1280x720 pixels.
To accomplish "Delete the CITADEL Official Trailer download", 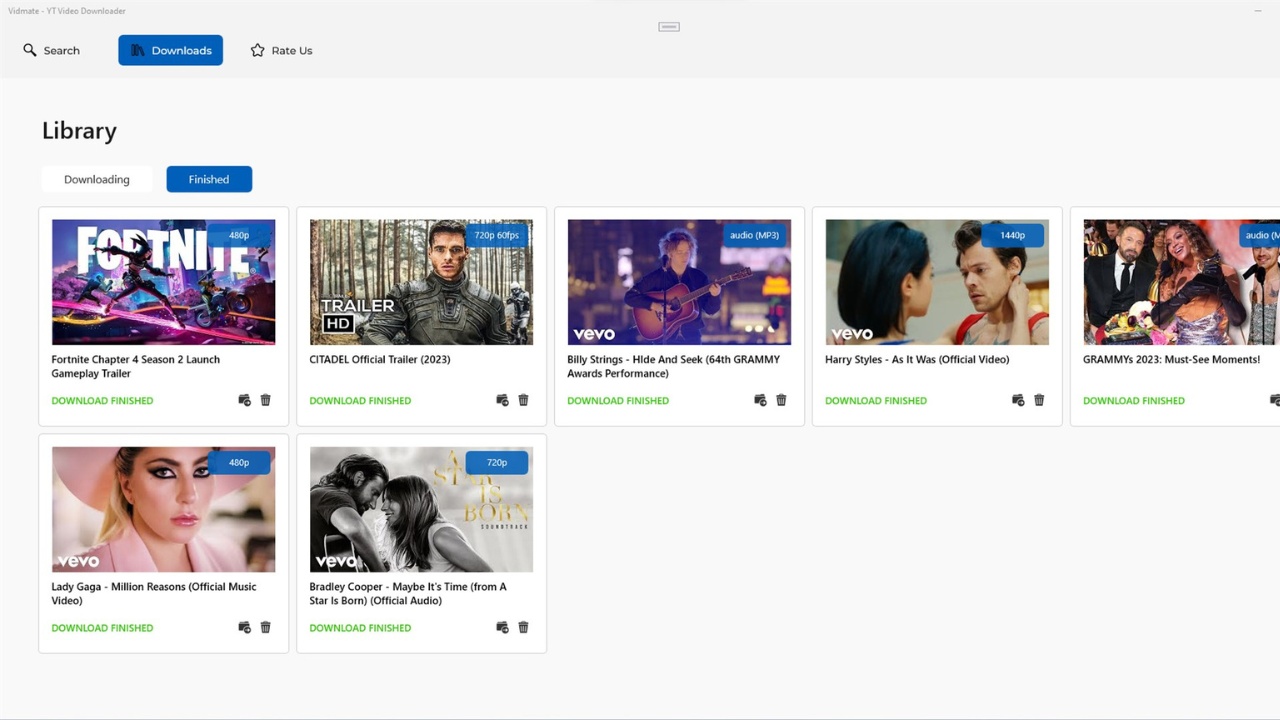I will pos(523,400).
